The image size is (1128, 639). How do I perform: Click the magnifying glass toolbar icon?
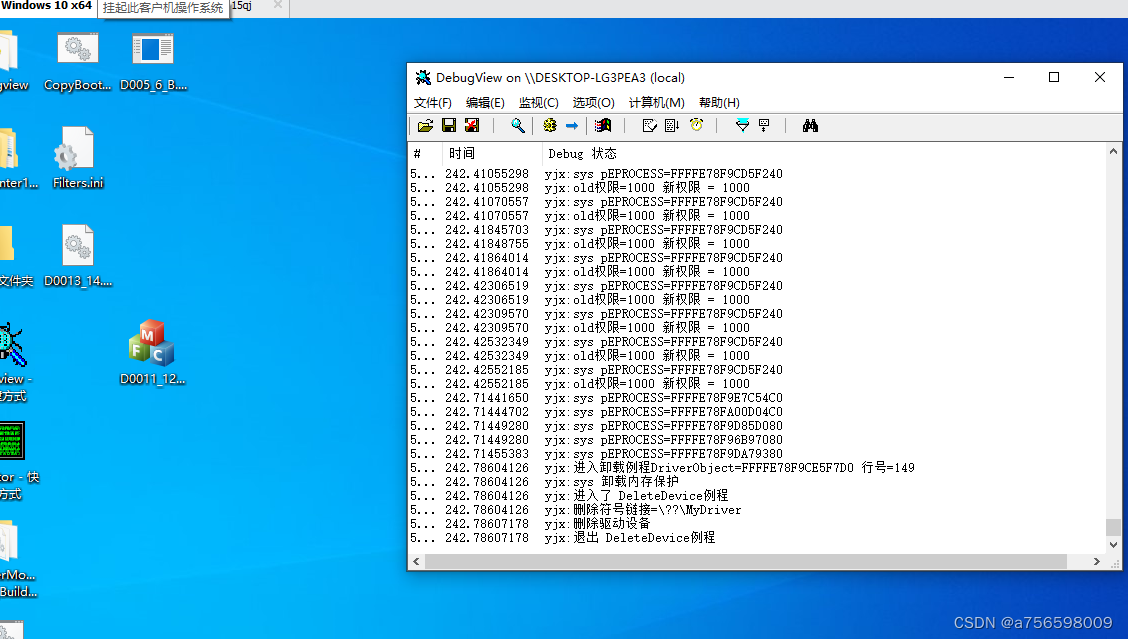[517, 125]
